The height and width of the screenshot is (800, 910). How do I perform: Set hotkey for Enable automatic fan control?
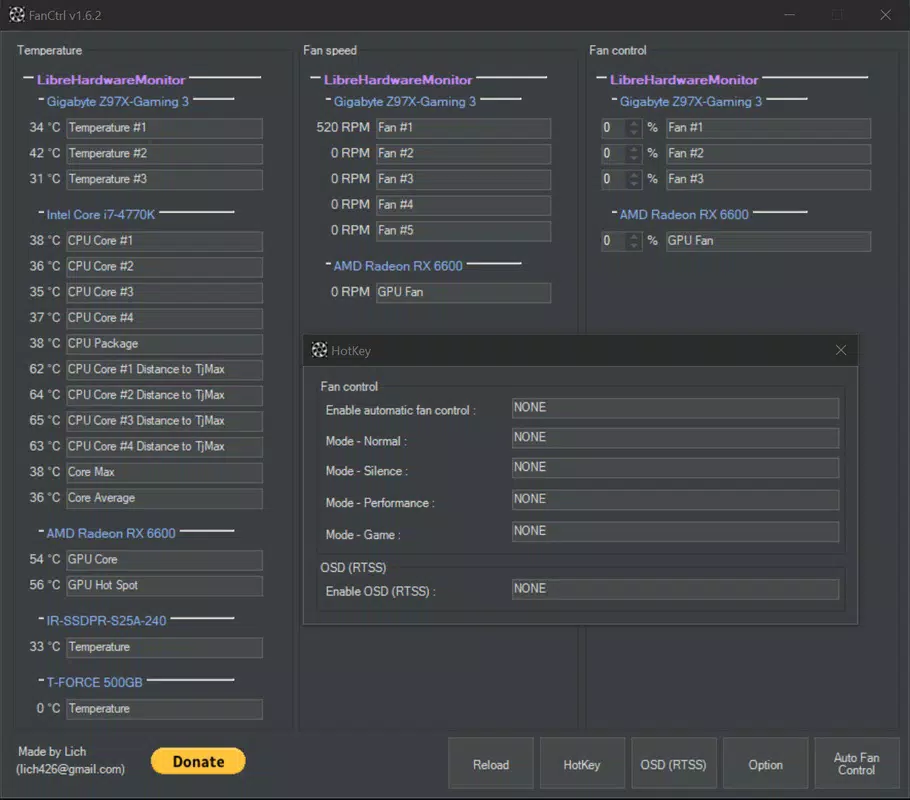pyautogui.click(x=675, y=408)
